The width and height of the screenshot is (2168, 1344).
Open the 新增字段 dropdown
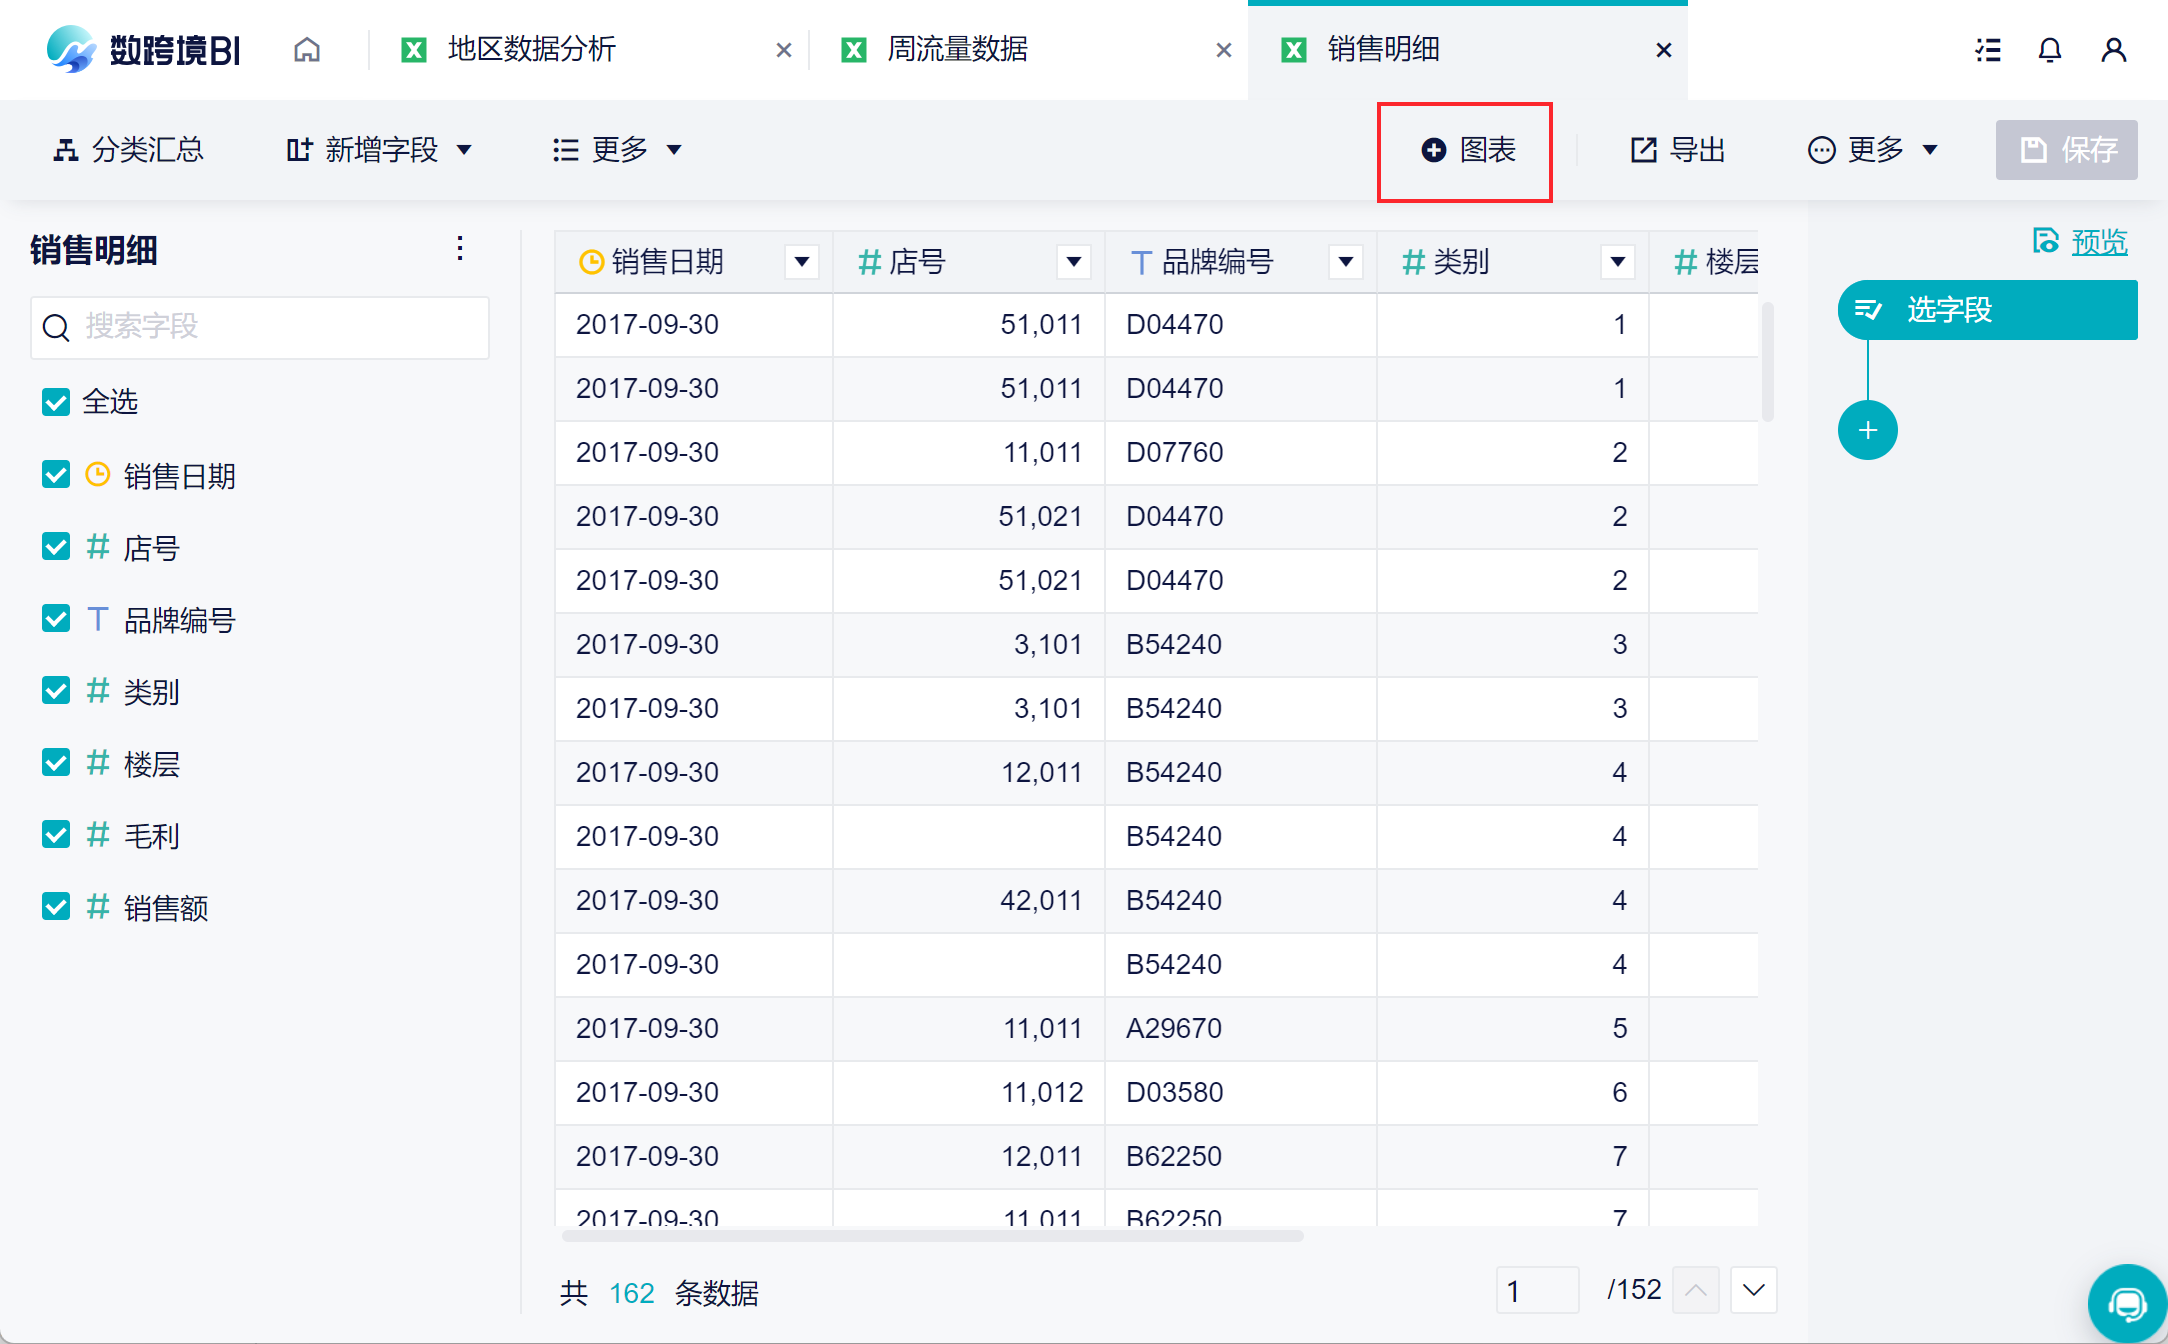(x=378, y=150)
